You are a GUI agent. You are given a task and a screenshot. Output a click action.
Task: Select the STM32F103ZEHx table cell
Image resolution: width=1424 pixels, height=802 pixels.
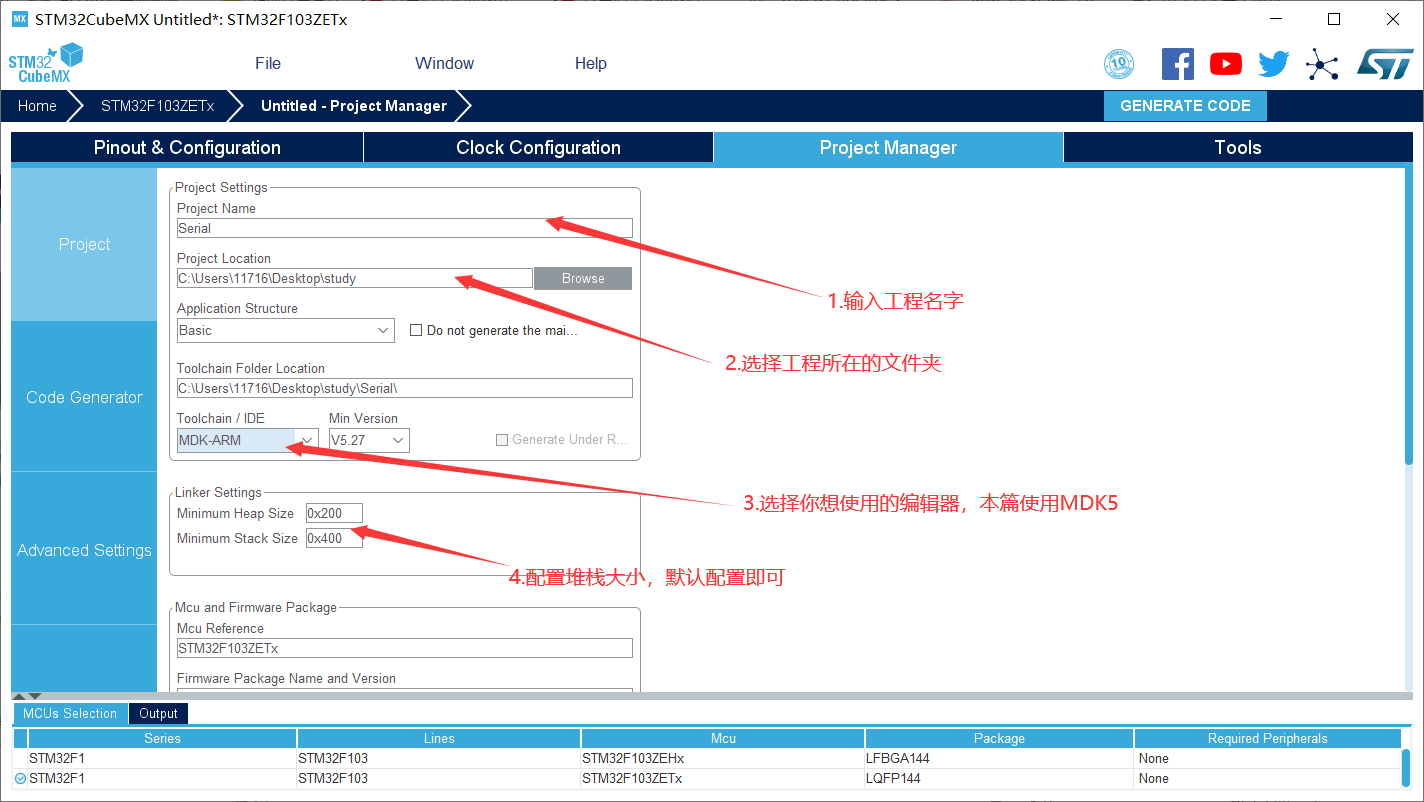coord(723,758)
